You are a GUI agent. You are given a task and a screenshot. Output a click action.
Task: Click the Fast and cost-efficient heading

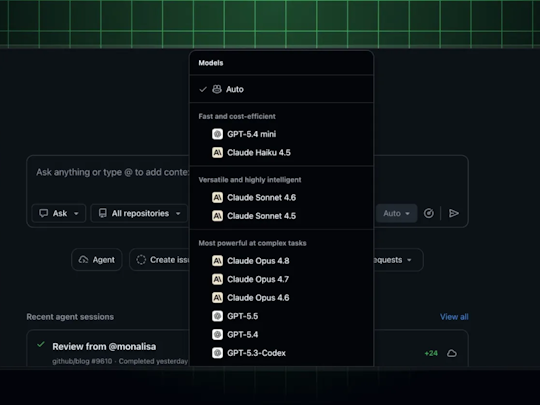(x=237, y=116)
